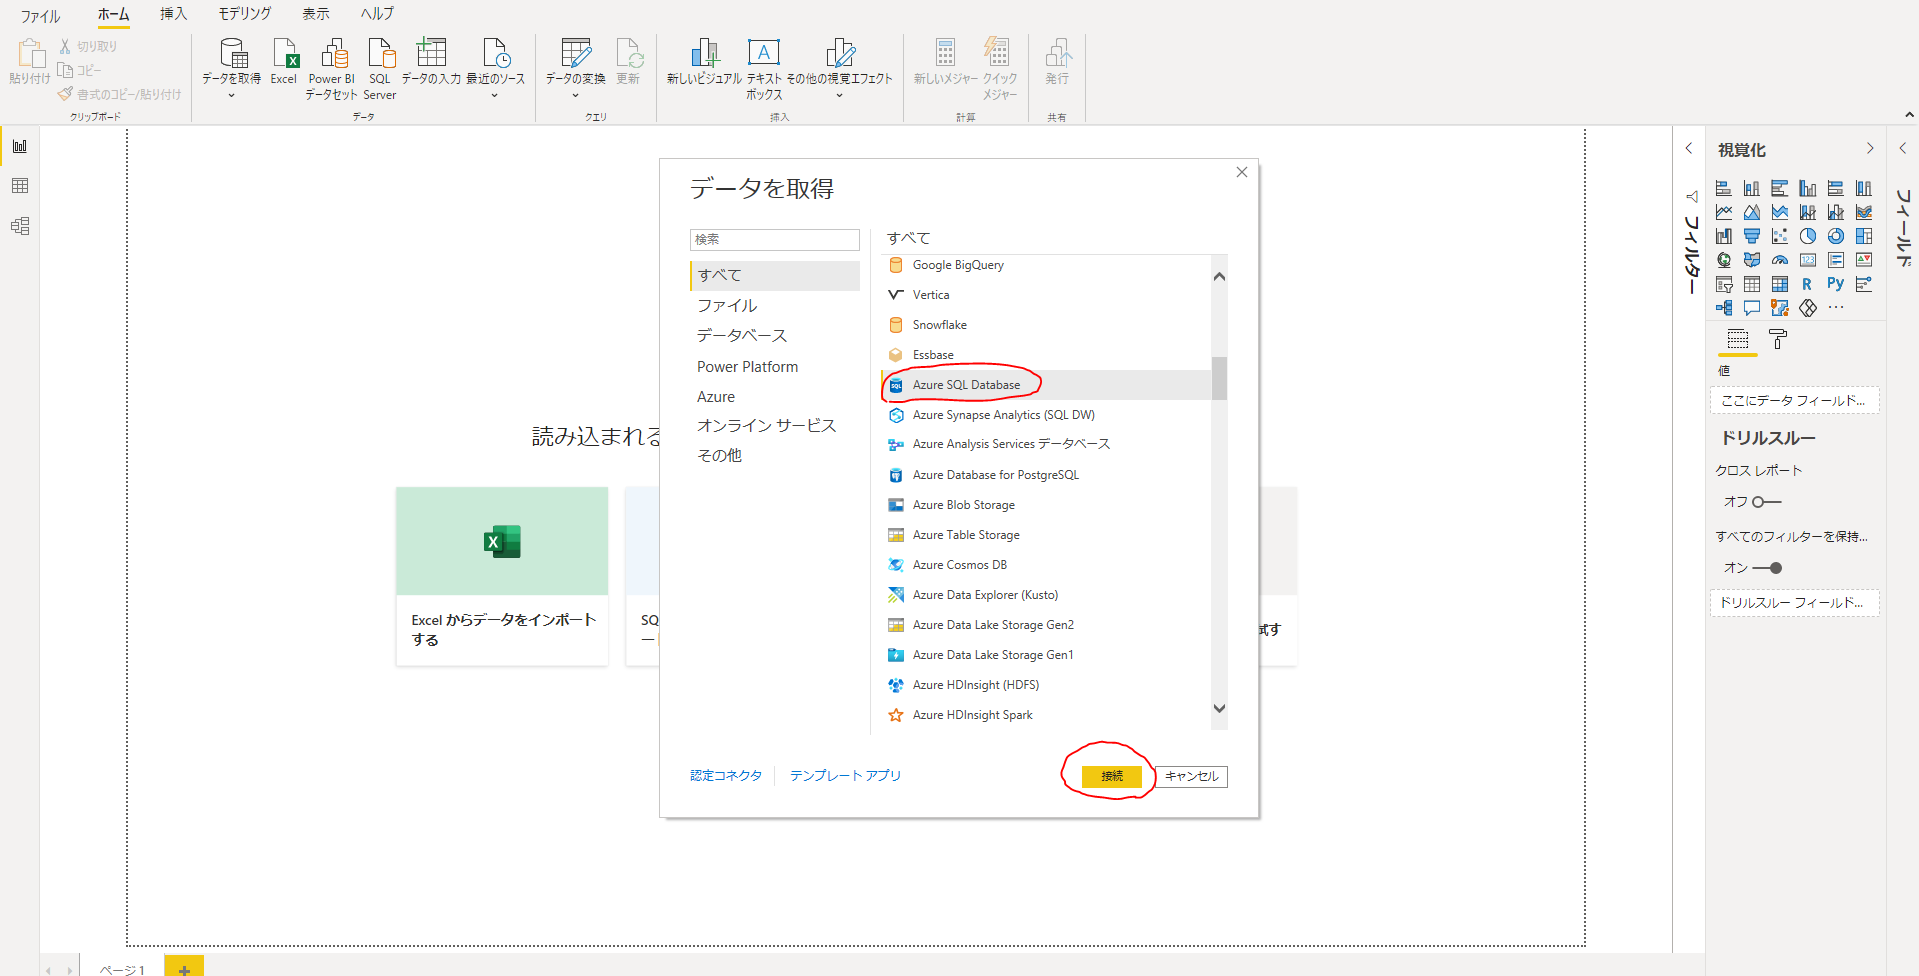1919x976 pixels.
Task: Click the キャンセル button
Action: tap(1192, 776)
